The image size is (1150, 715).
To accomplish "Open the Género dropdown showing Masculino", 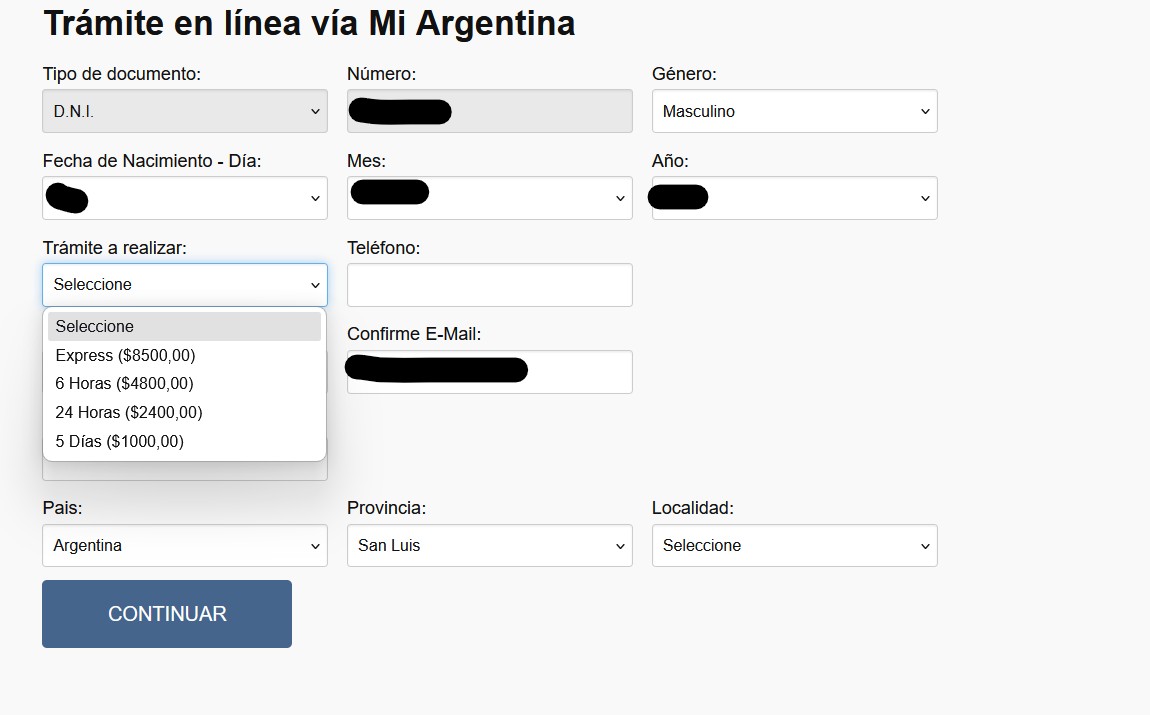I will 794,111.
